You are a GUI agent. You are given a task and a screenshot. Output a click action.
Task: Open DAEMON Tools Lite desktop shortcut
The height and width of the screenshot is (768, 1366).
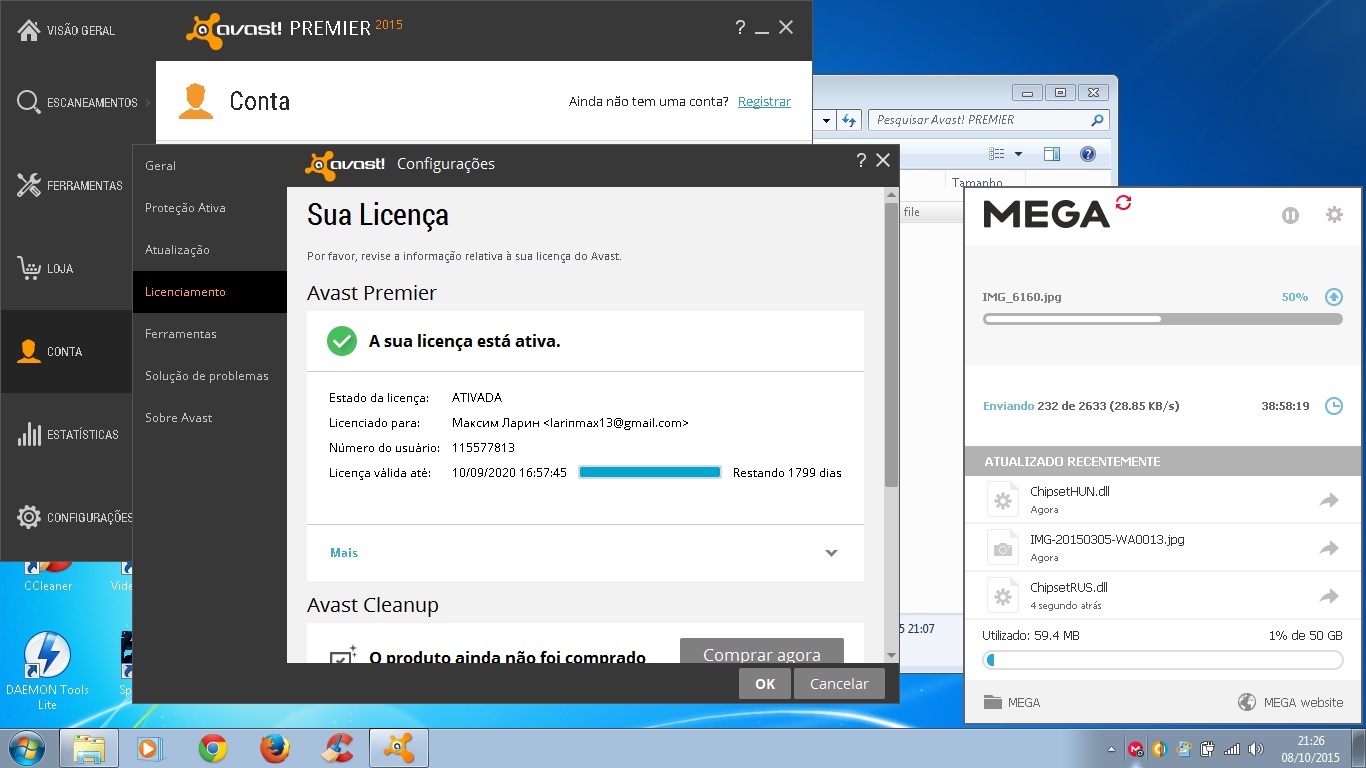[47, 672]
